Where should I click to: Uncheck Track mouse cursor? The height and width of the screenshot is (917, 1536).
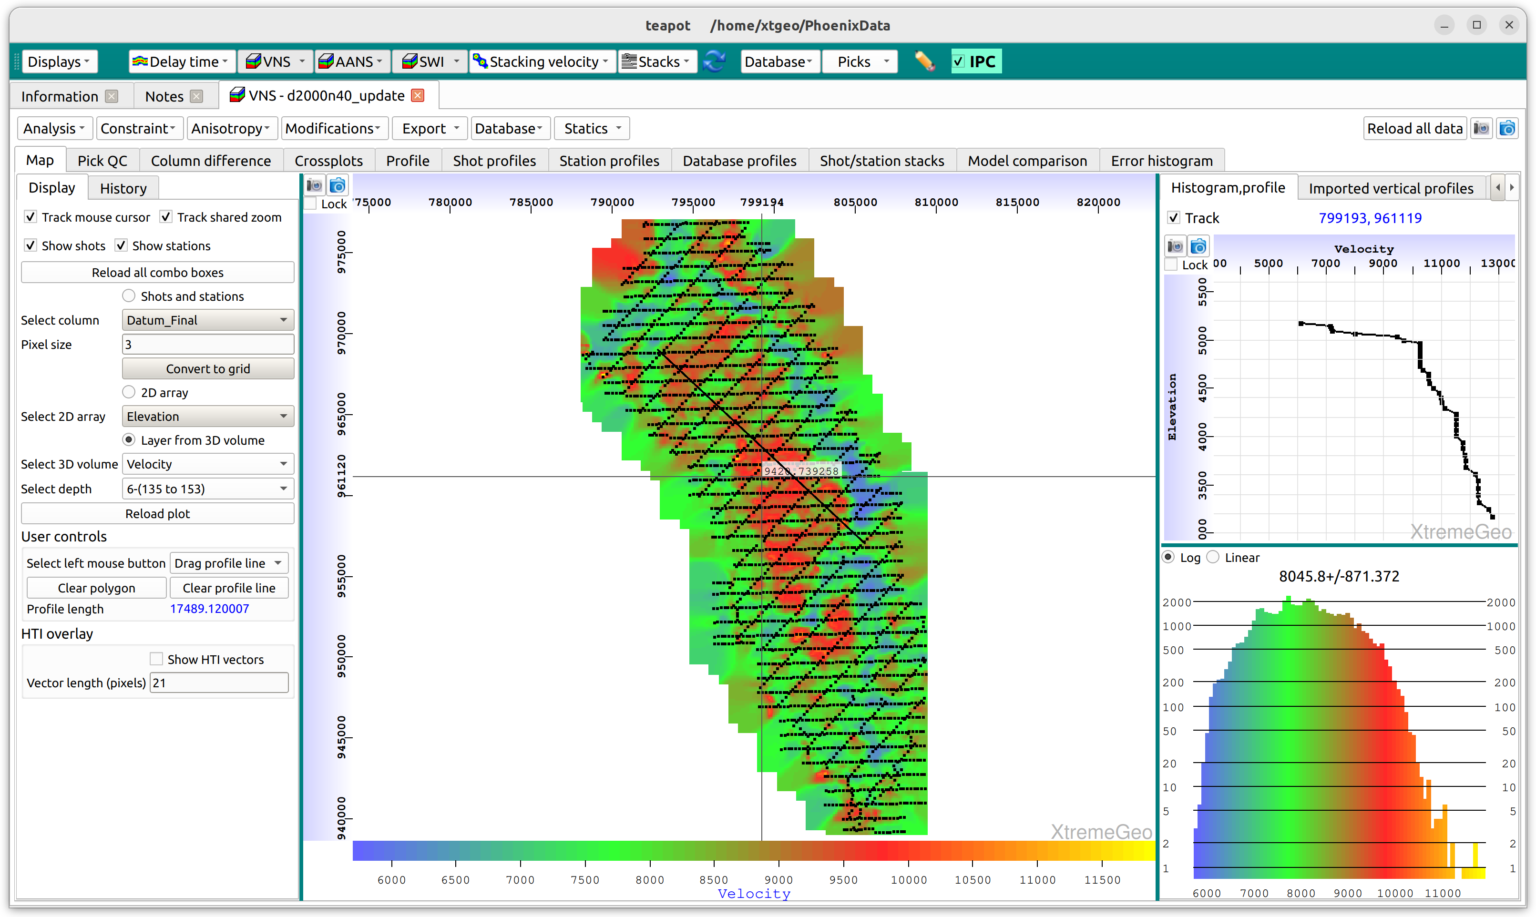point(31,217)
